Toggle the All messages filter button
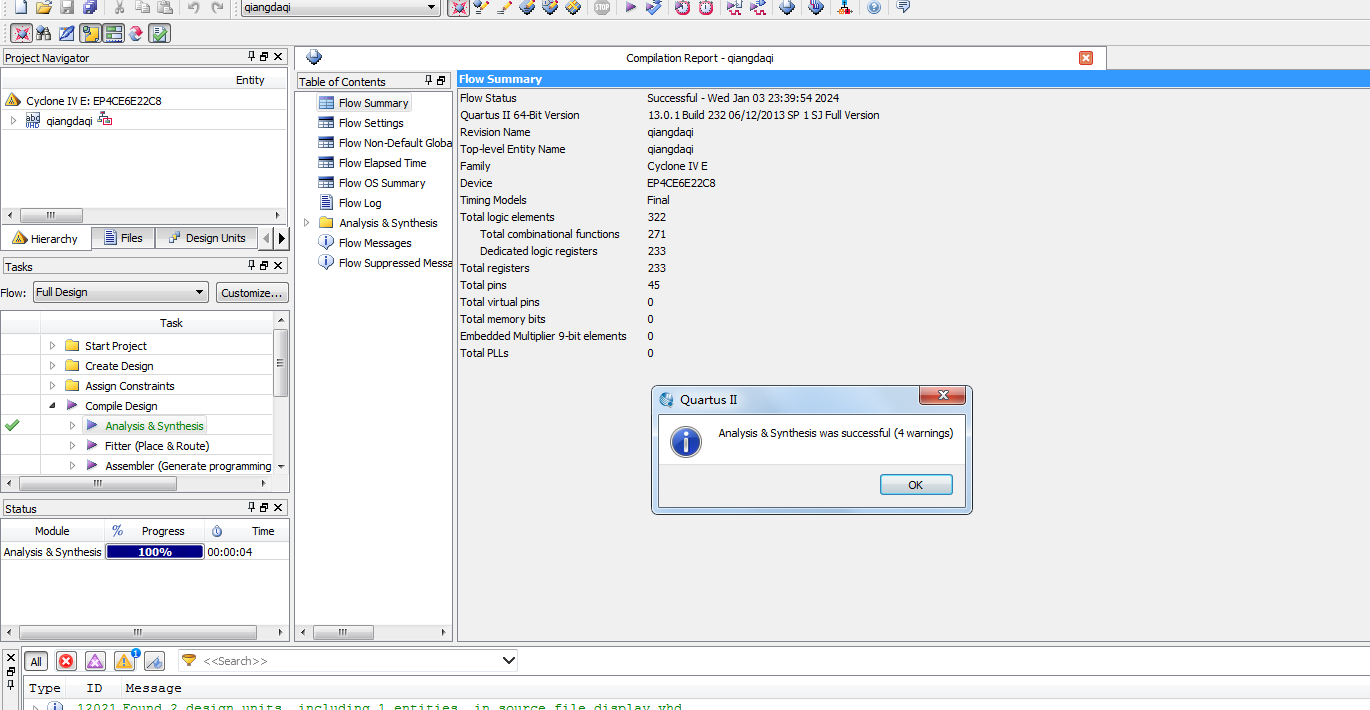This screenshot has height=710, width=1370. coord(36,661)
